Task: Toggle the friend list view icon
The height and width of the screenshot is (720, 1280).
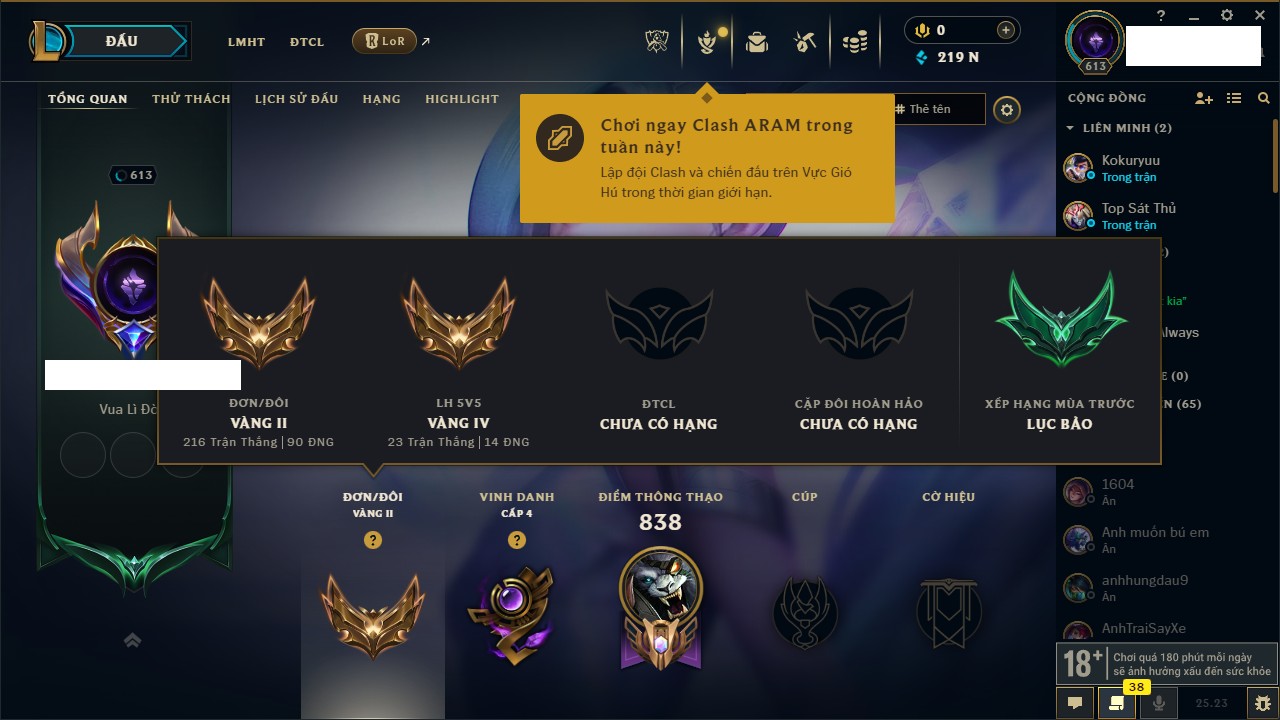Action: point(1234,98)
